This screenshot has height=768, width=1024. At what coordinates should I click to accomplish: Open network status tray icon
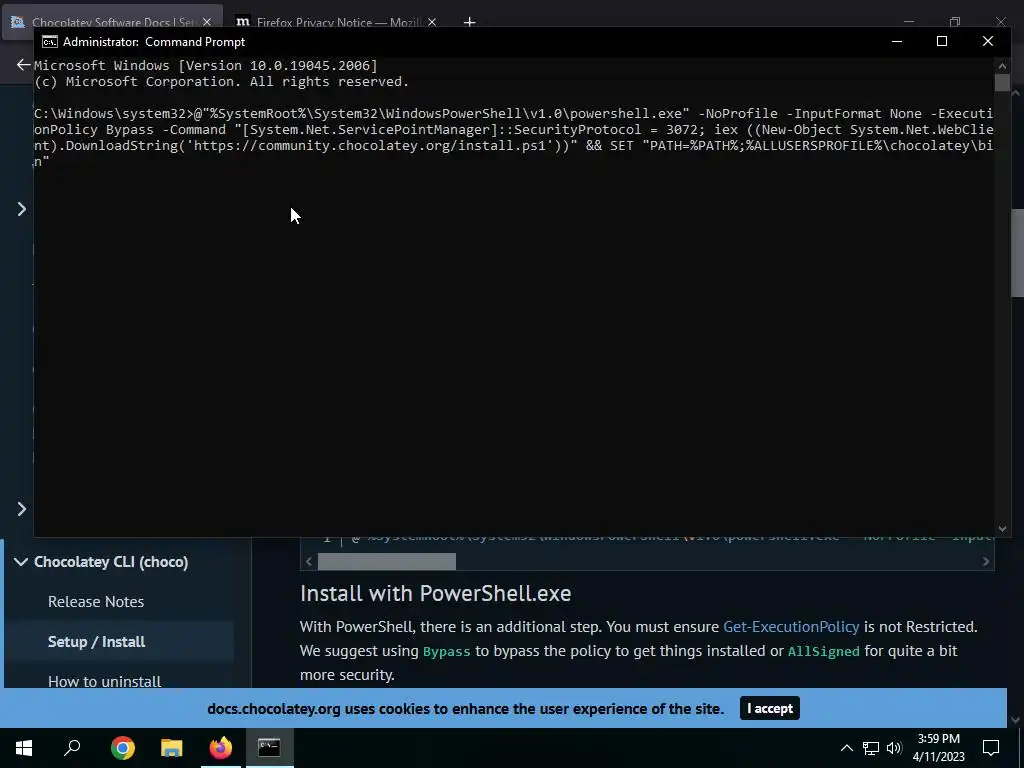871,748
